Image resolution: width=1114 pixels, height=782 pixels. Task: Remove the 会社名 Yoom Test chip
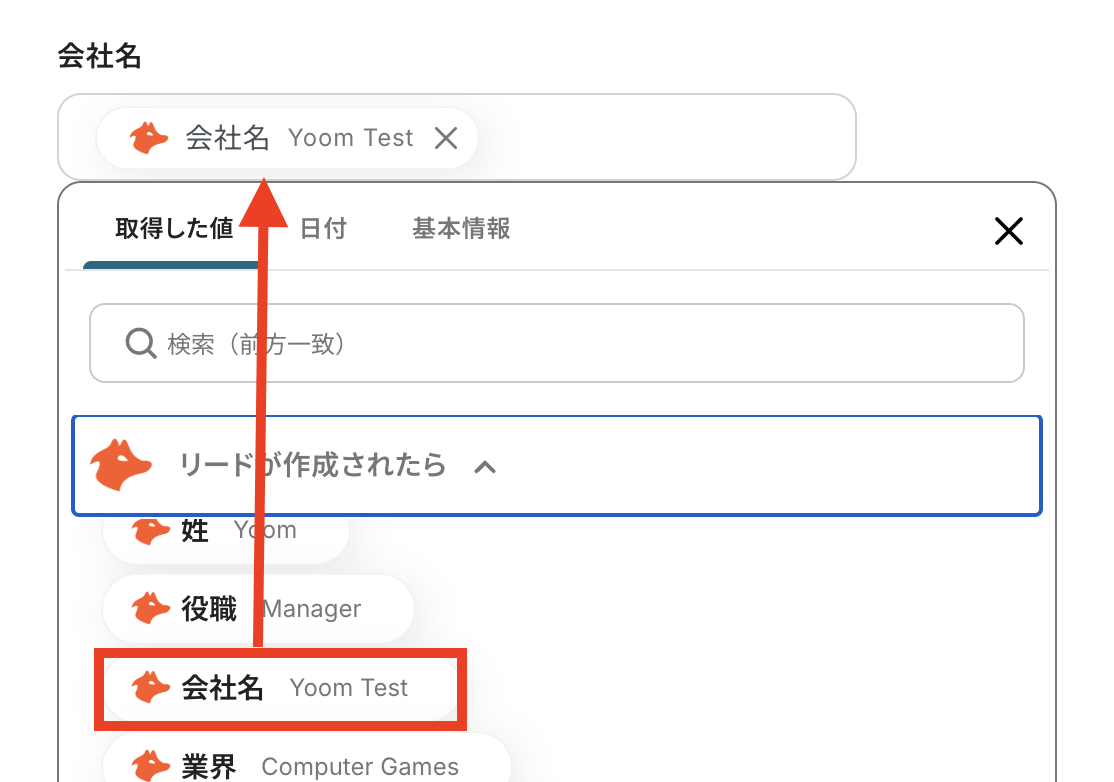point(445,138)
